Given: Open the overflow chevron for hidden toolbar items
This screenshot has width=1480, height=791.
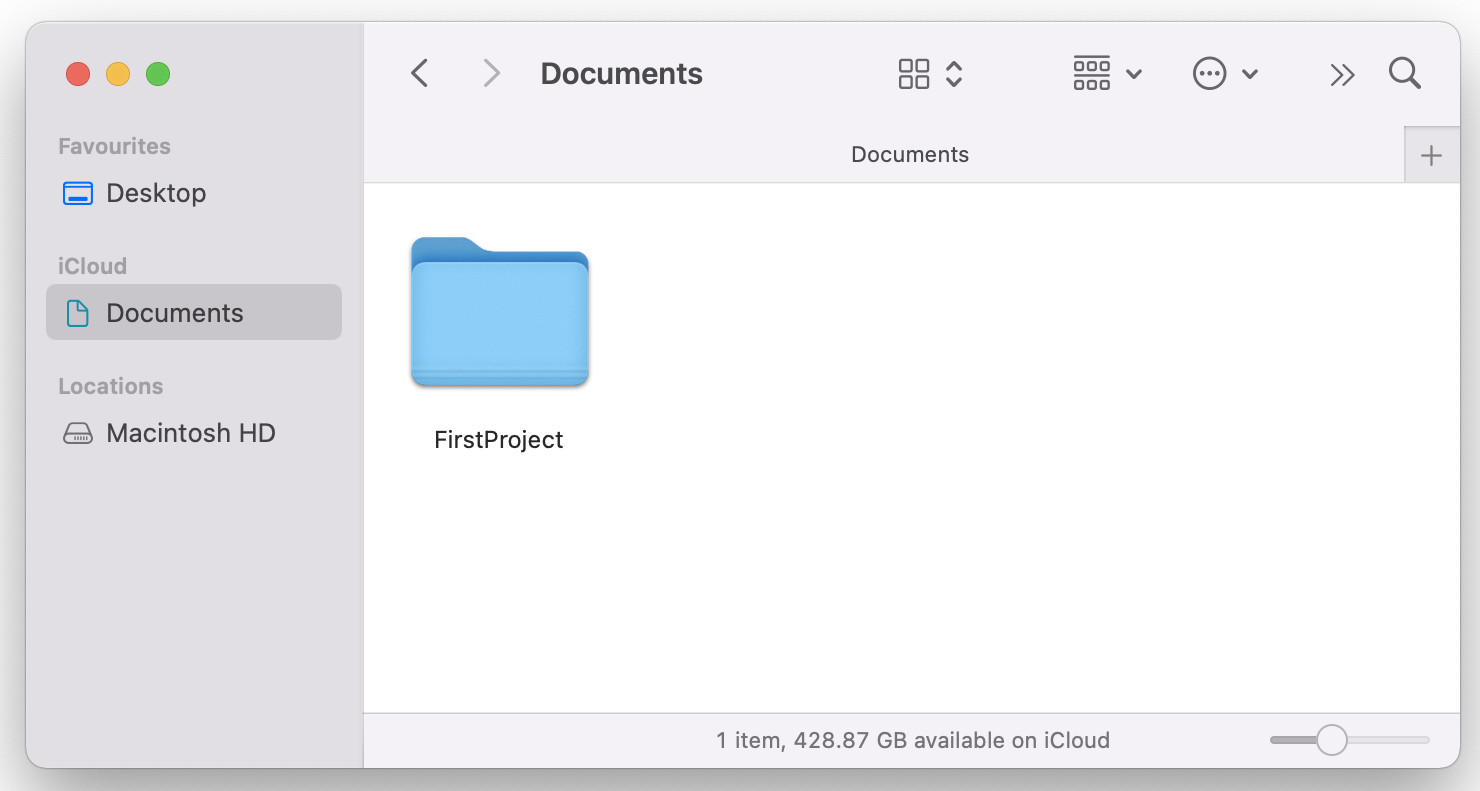Looking at the screenshot, I should (1342, 73).
